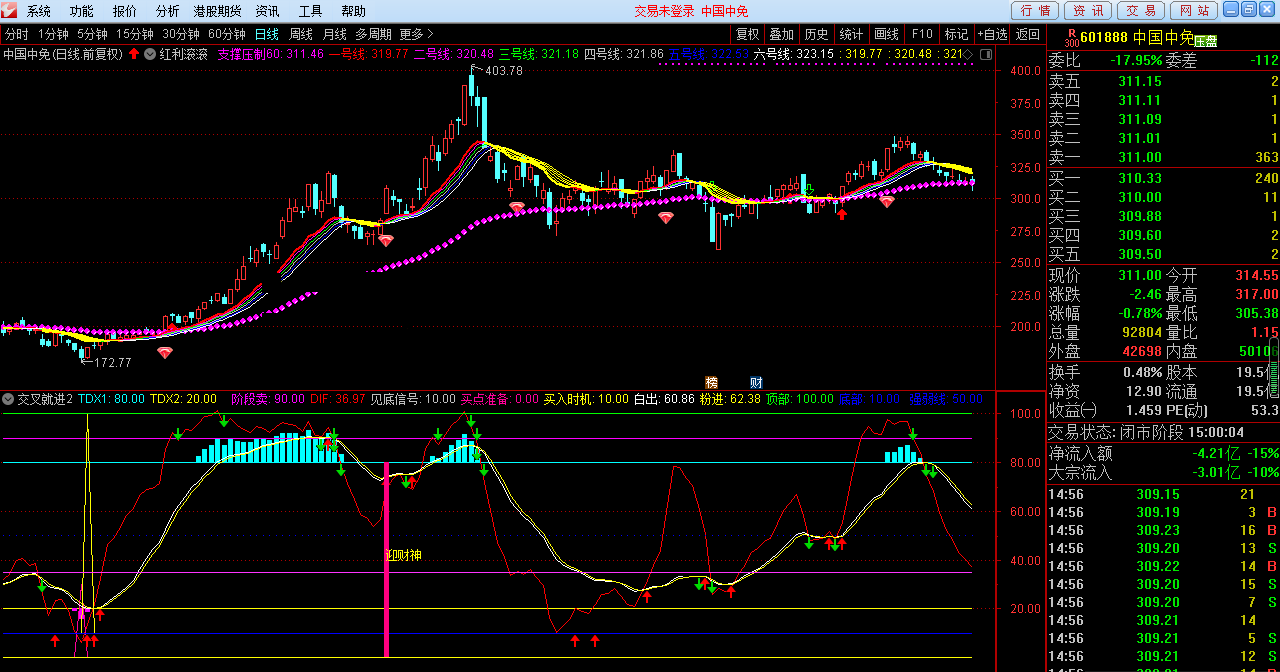
Task: Click the 交易状态 闭市阶段 status line
Action: coord(1146,432)
